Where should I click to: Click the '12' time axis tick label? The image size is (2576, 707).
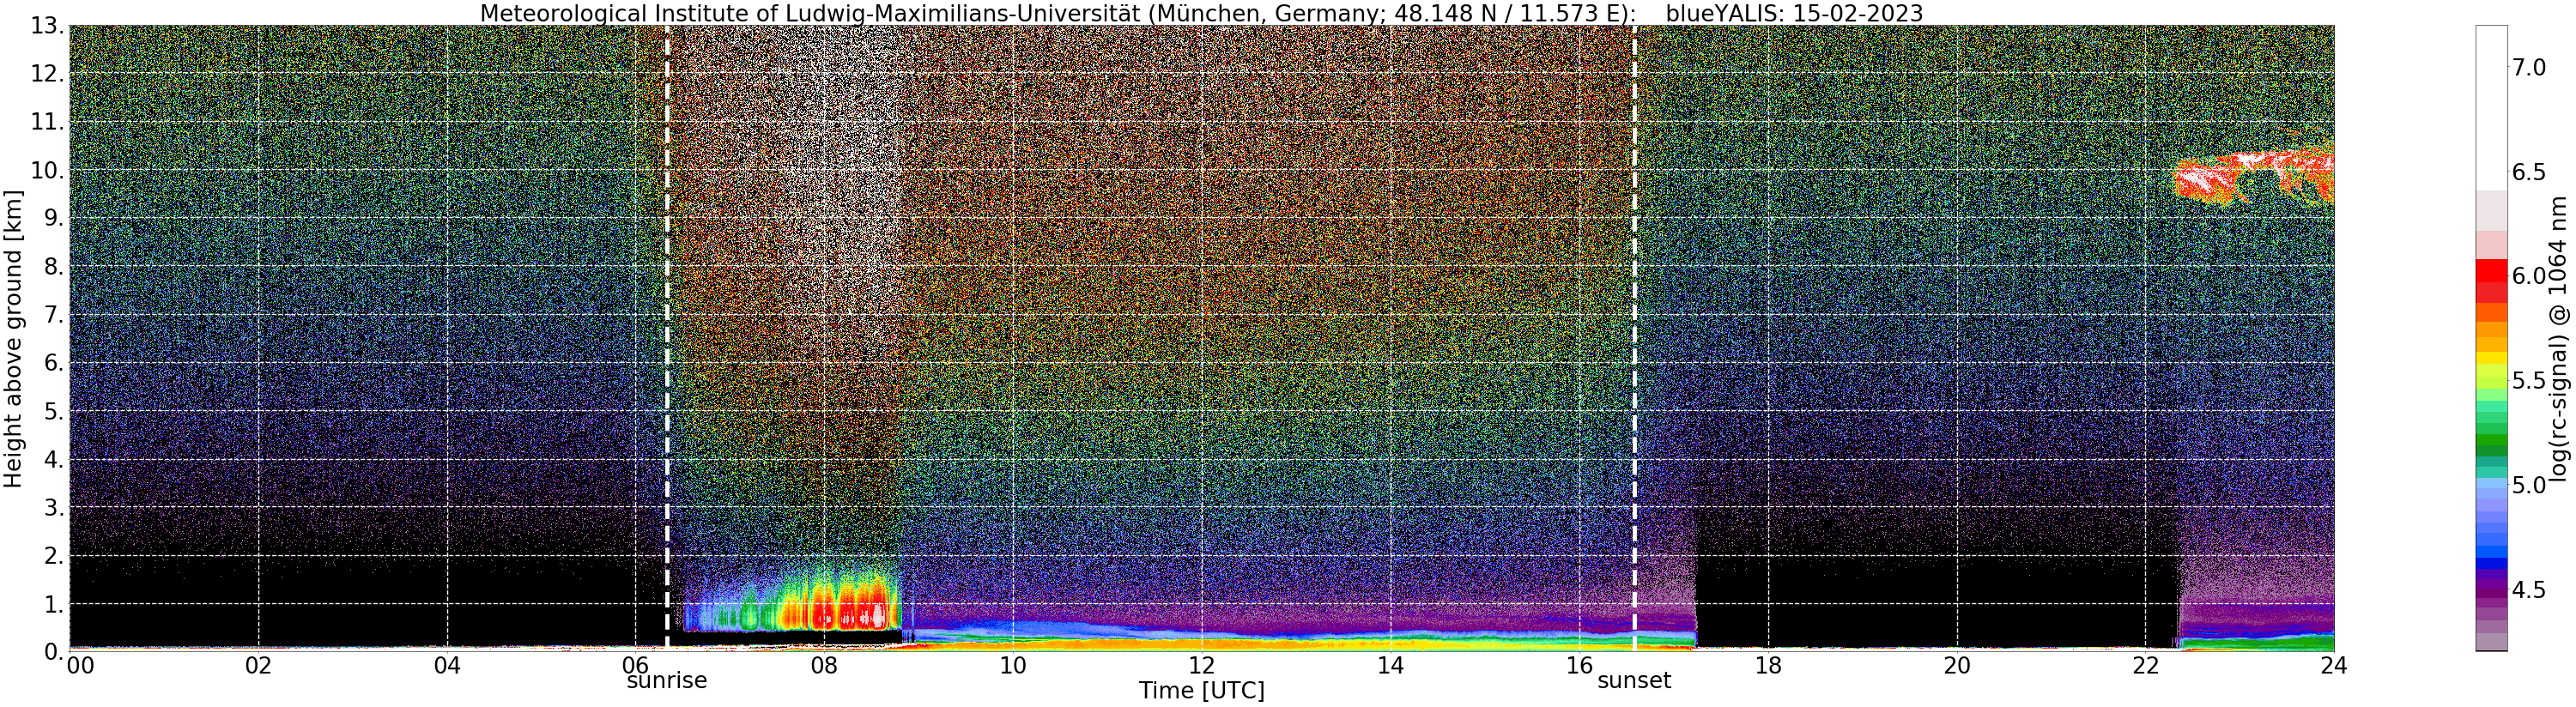(1201, 666)
